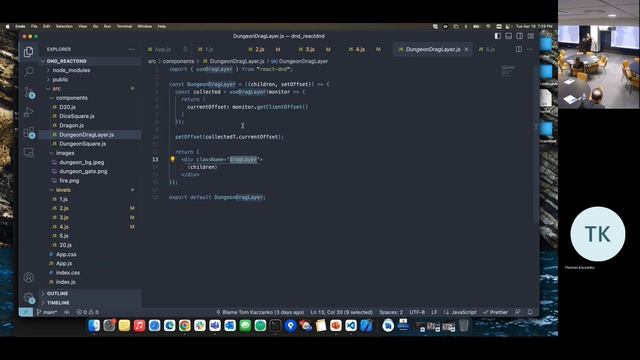Expand the OUTLINE section
The height and width of the screenshot is (360, 640).
91,293
